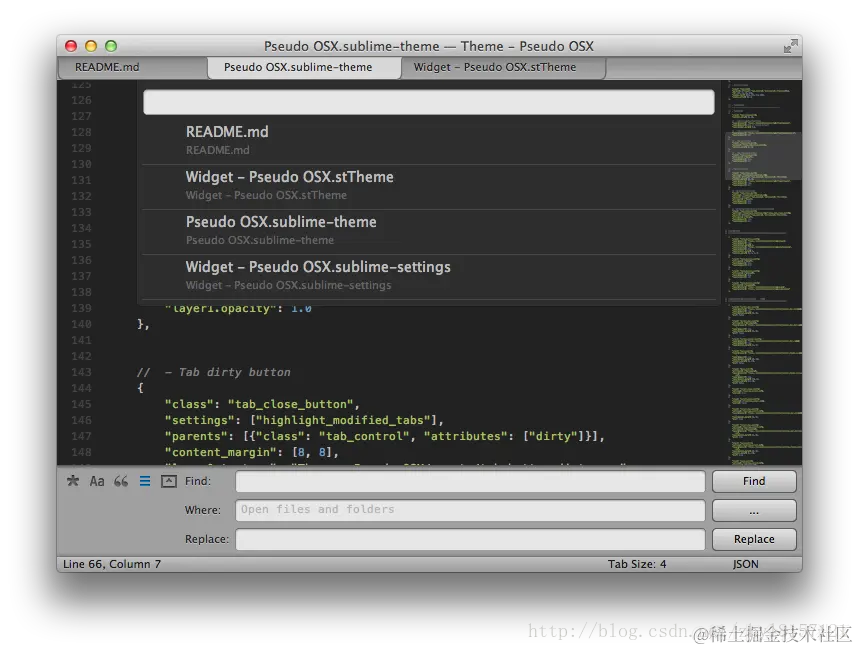The image size is (859, 651).
Task: Click the Find button
Action: pos(754,481)
